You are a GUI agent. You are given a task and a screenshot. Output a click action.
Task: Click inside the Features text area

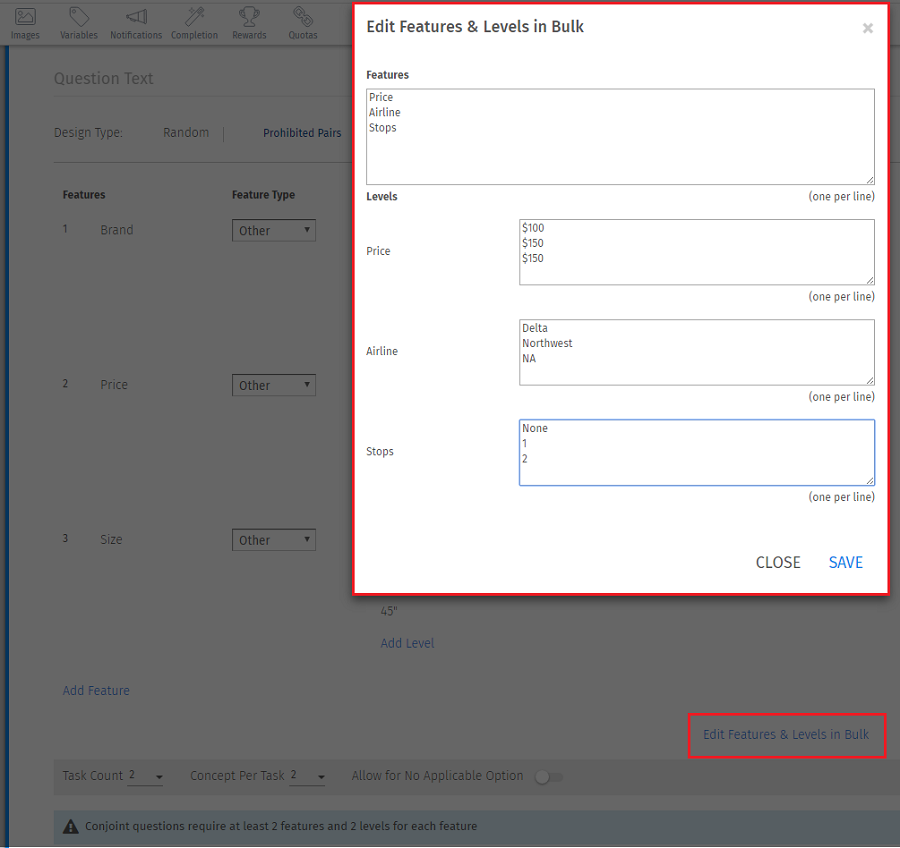click(x=620, y=136)
